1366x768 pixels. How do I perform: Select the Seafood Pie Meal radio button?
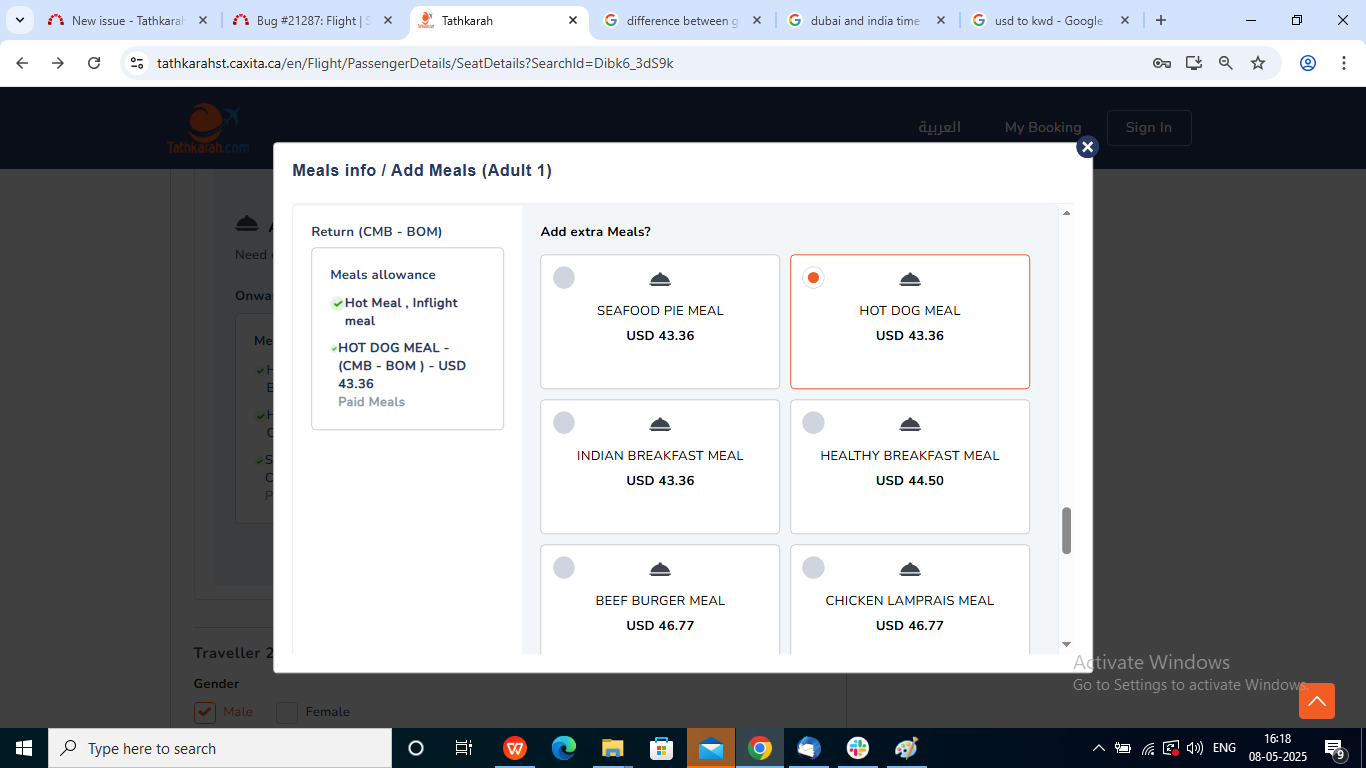coord(564,278)
